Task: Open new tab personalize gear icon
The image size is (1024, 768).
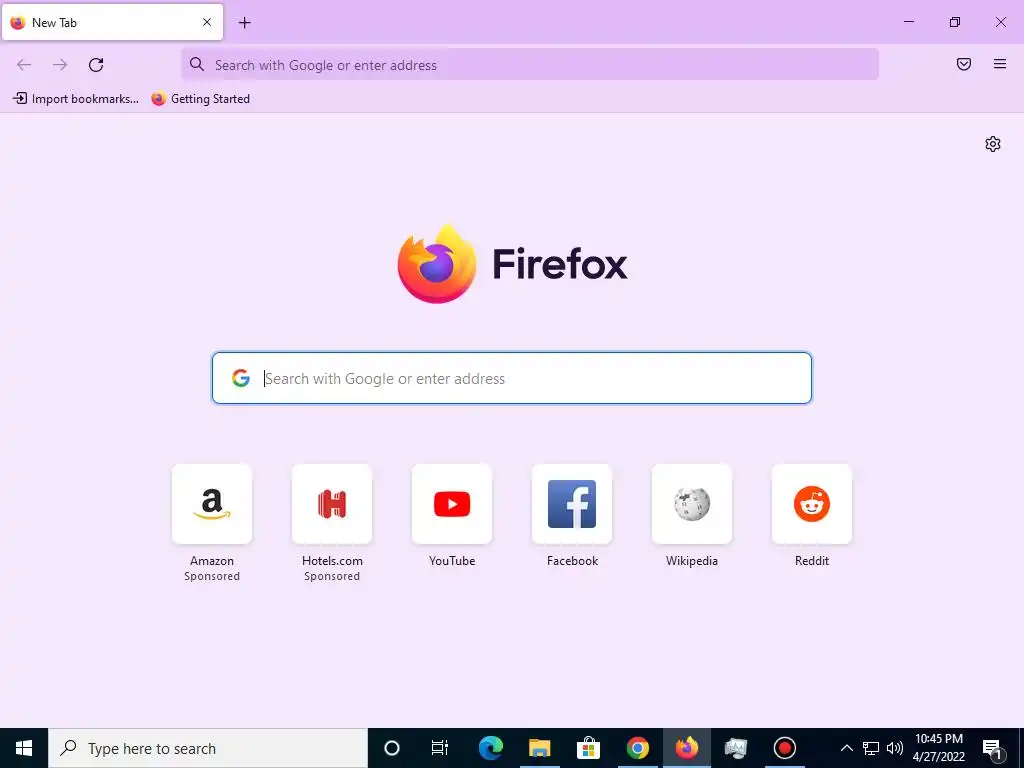Action: pos(993,144)
